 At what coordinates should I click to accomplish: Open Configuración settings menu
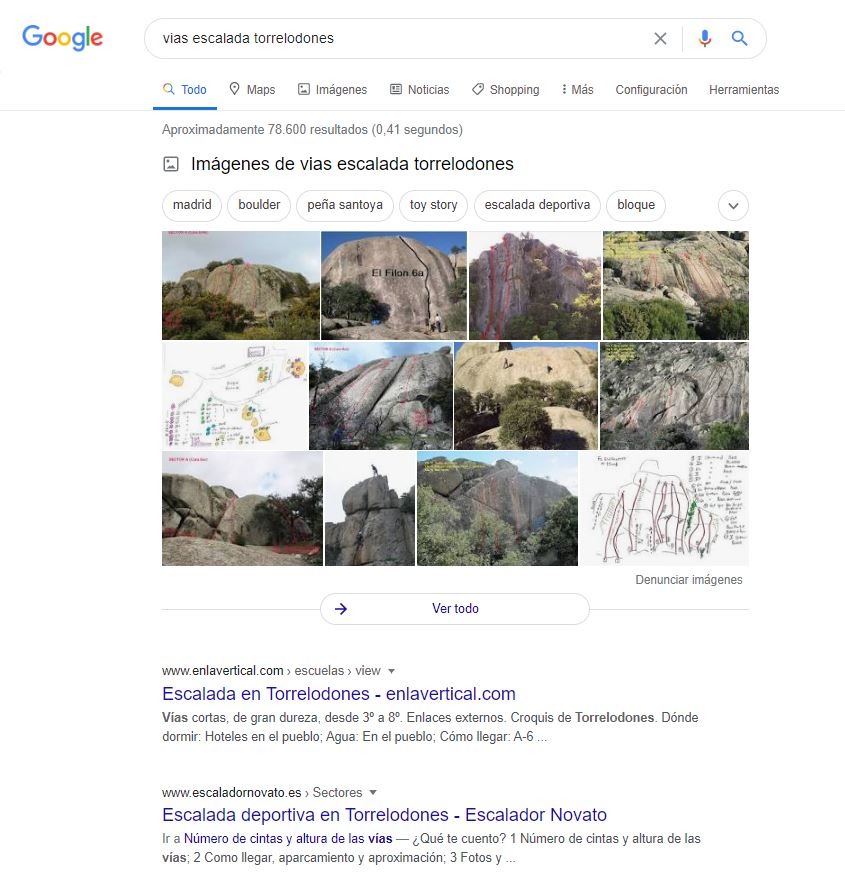pyautogui.click(x=651, y=90)
